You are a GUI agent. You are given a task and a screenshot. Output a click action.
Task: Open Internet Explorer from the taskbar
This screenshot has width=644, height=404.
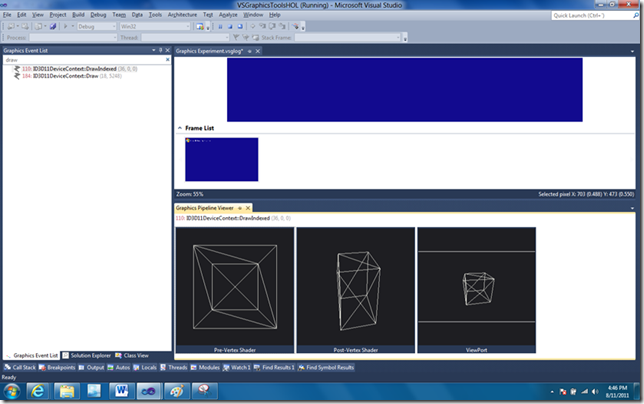38,391
